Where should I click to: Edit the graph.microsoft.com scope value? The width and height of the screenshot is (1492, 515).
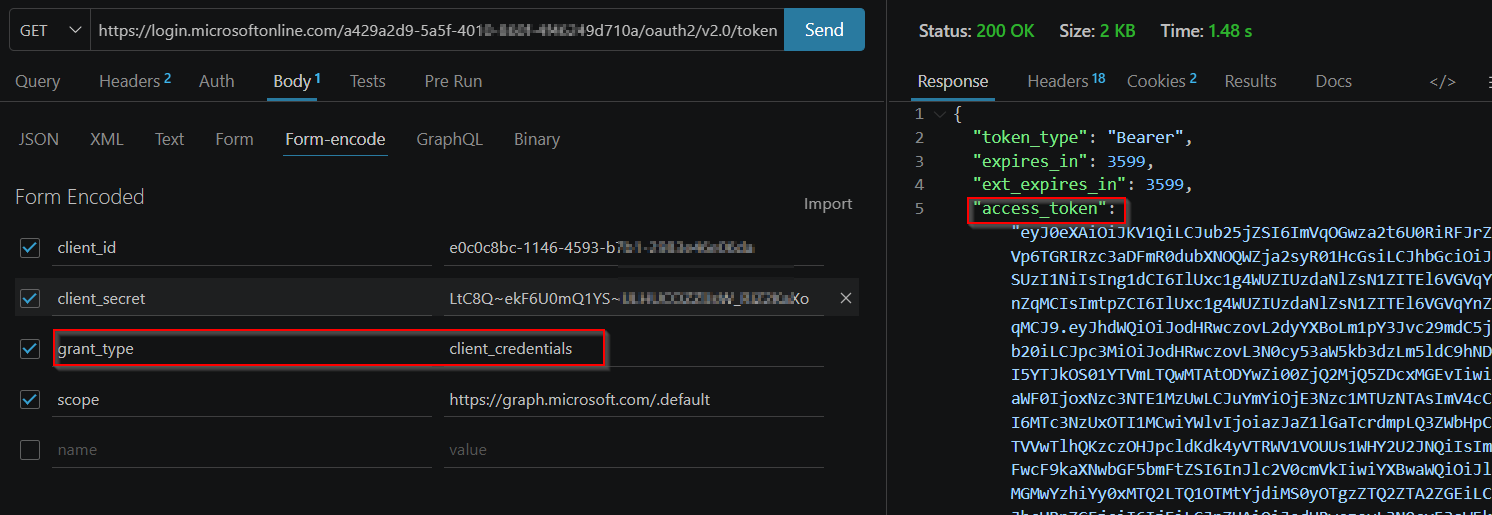click(x=634, y=400)
